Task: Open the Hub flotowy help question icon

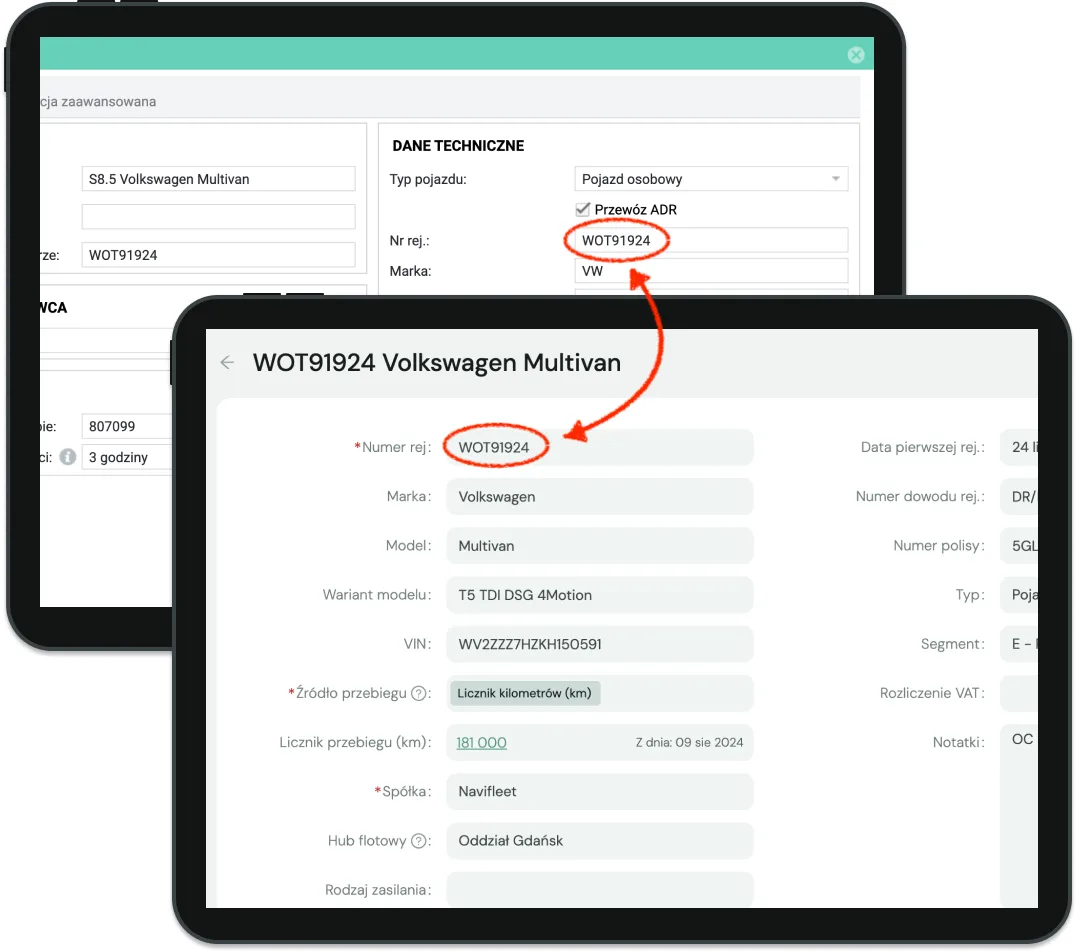Action: click(419, 841)
